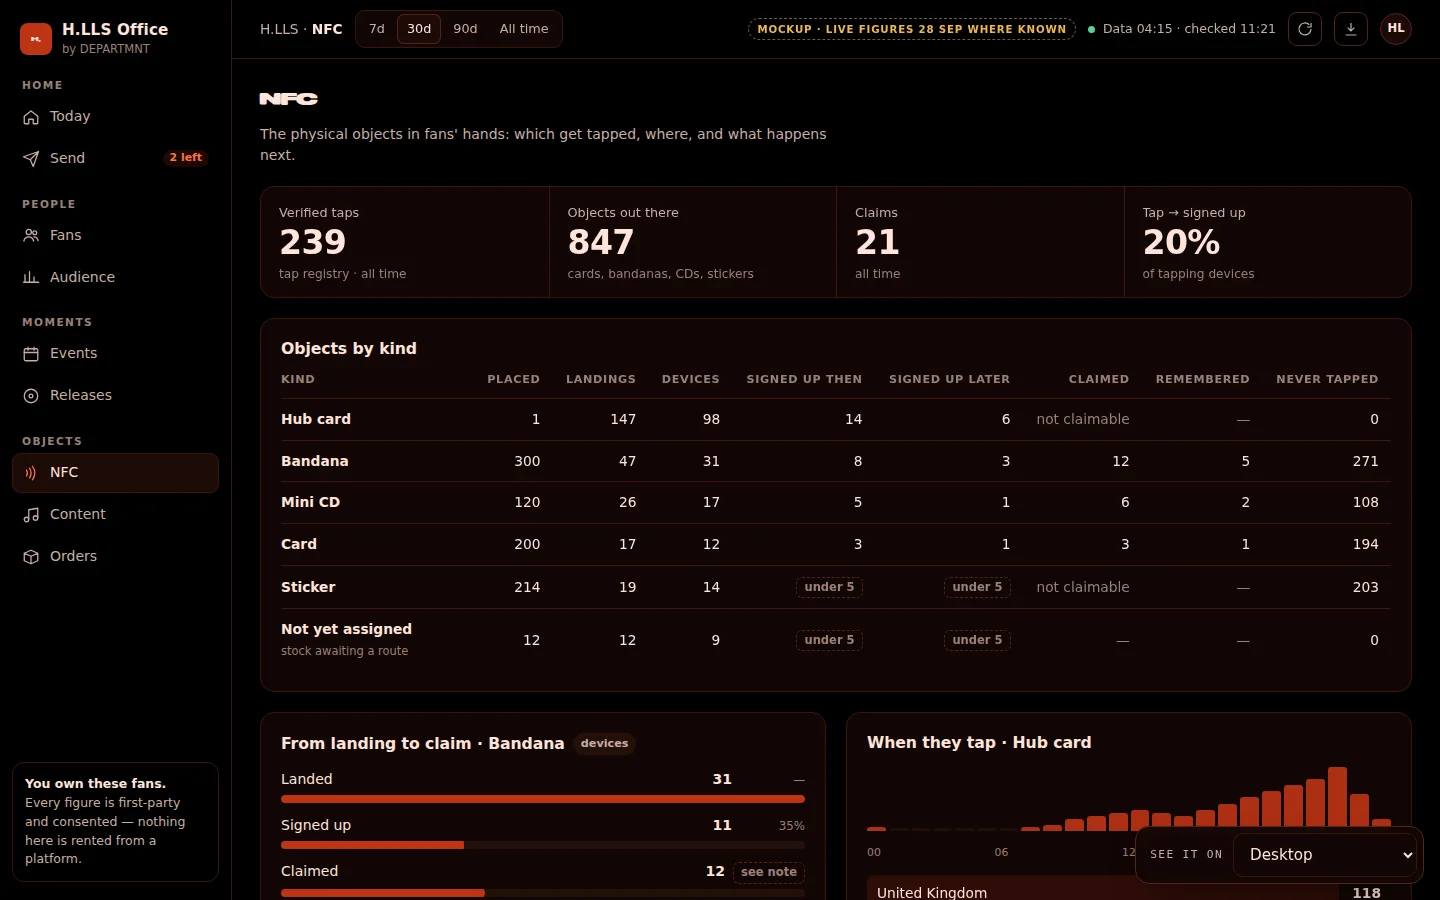Open the Releases section
The image size is (1440, 900).
click(115, 396)
